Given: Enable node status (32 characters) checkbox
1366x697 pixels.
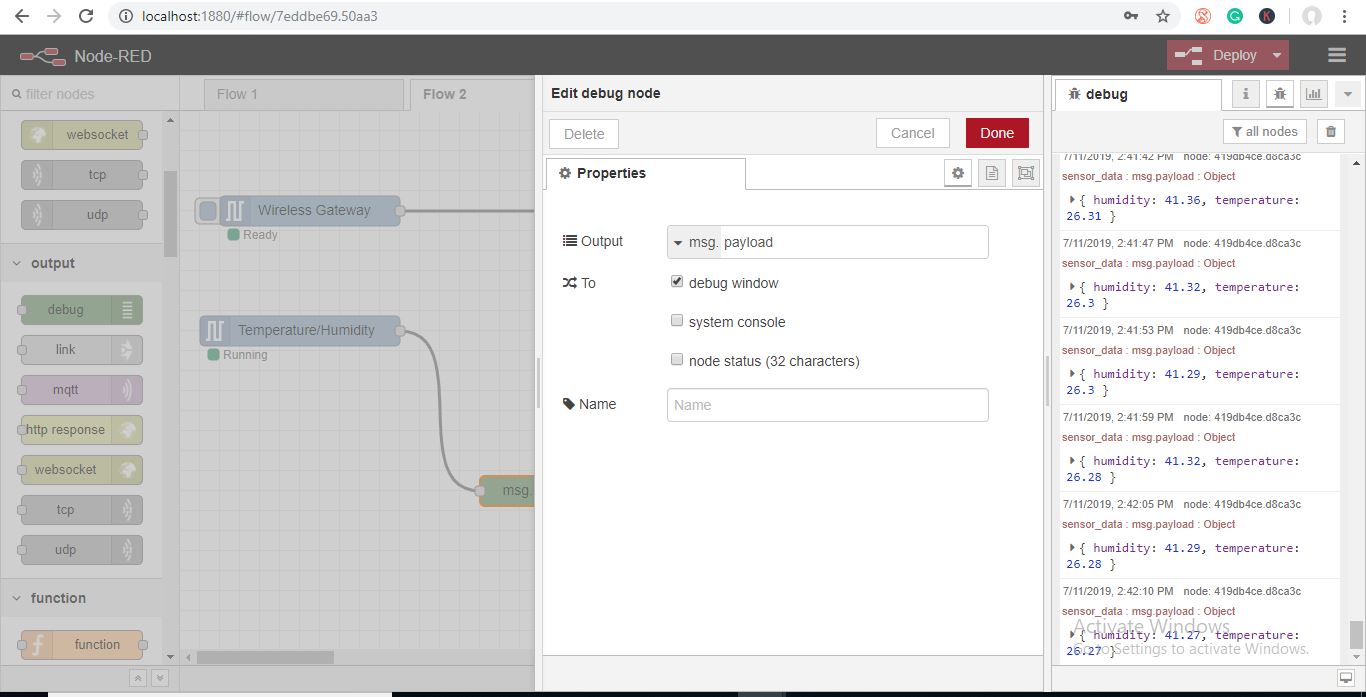Looking at the screenshot, I should [677, 360].
